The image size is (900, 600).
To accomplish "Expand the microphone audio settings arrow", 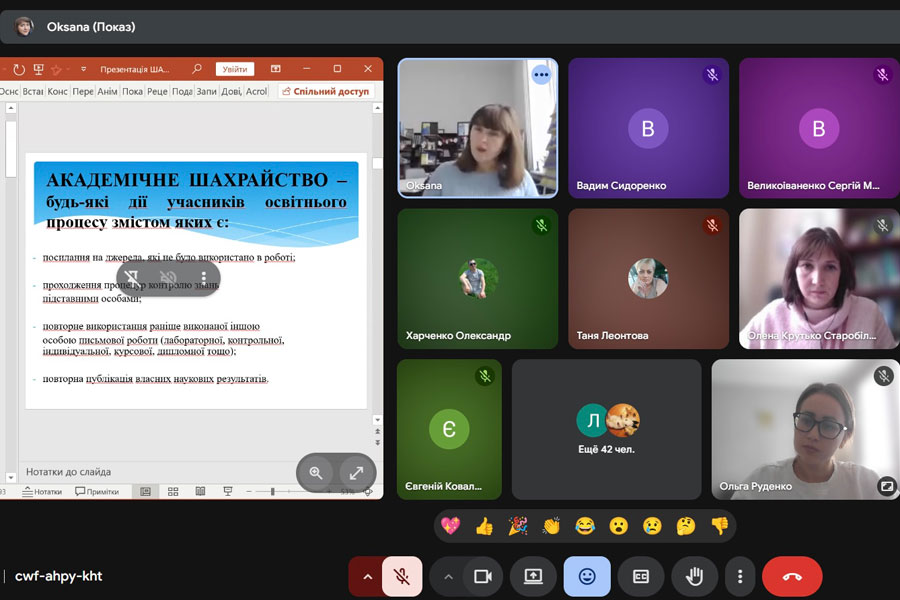I will [x=367, y=577].
